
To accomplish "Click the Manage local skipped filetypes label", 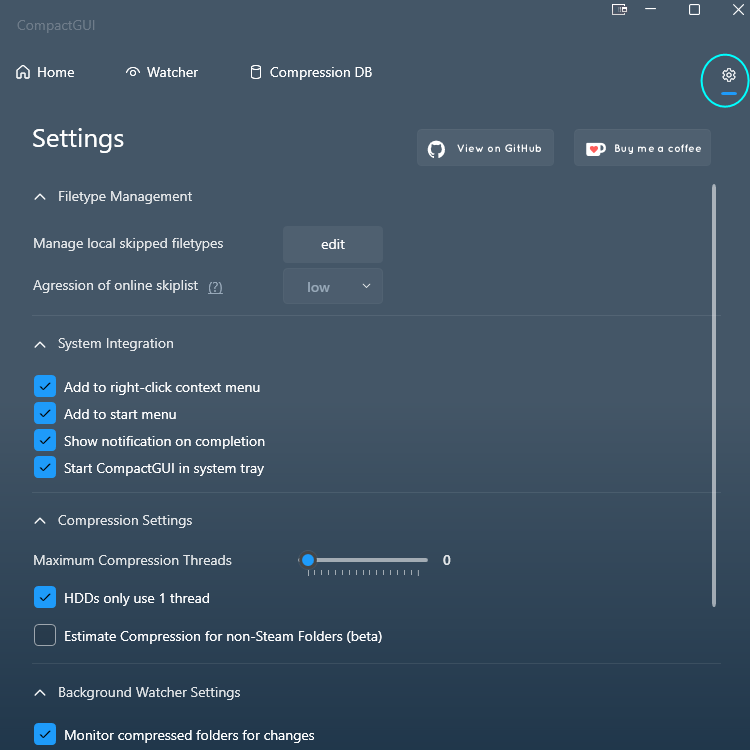I will click(x=128, y=243).
